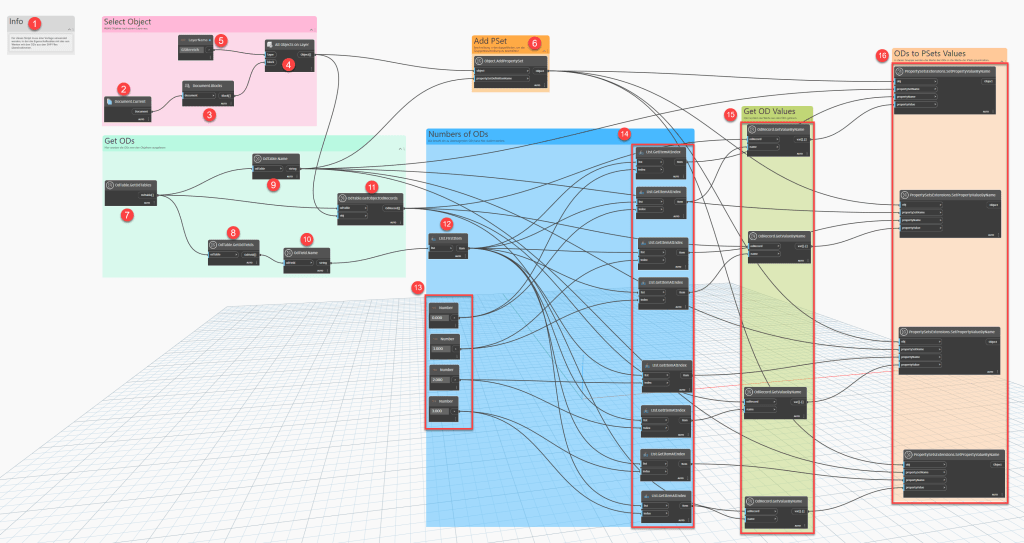Viewport: 1024px width, 543px height.
Task: Collapse the Select Object group
Action: (311, 30)
